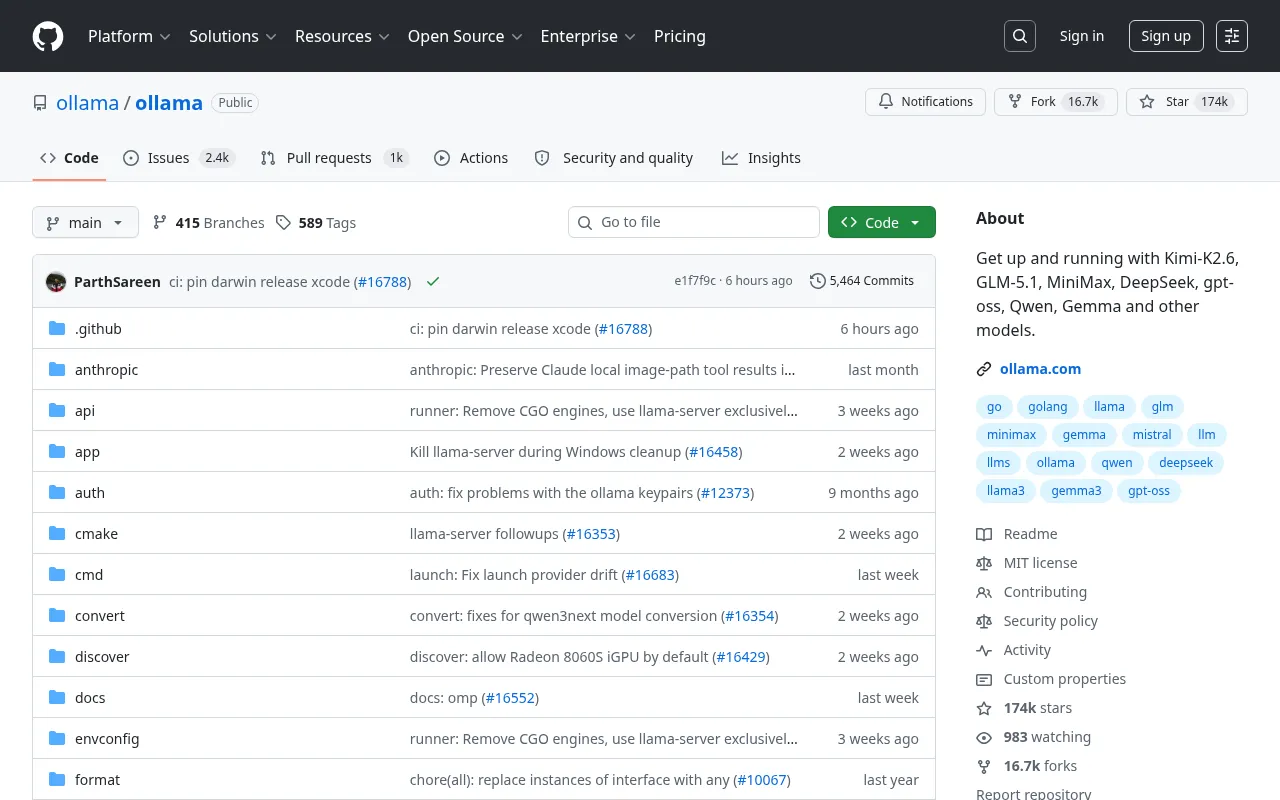Click the convert folder icon
Screen dimensions: 1280x800
coord(57,616)
